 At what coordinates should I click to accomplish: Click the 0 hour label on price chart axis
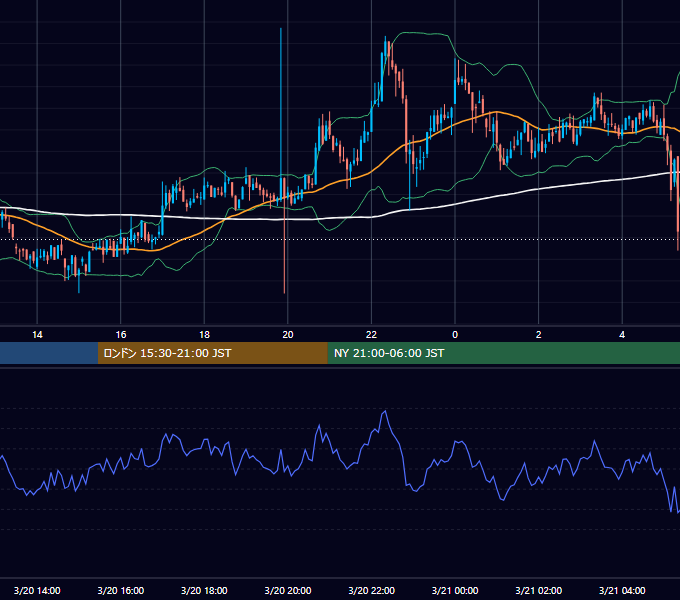click(455, 335)
